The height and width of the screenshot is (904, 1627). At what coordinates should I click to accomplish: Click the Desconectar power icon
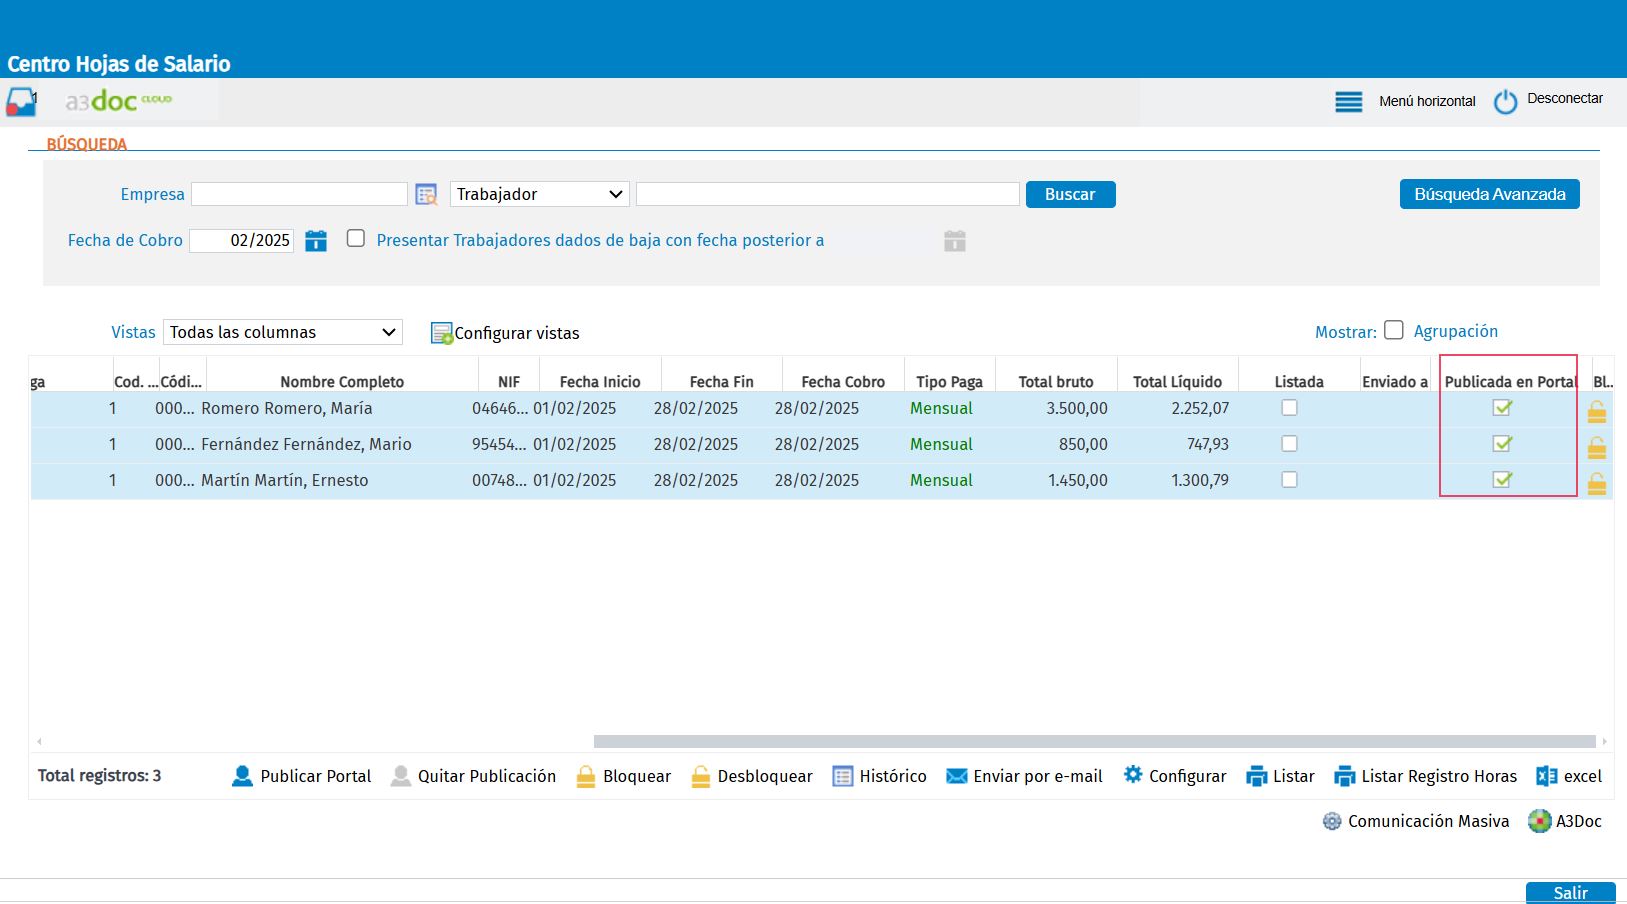pyautogui.click(x=1505, y=102)
